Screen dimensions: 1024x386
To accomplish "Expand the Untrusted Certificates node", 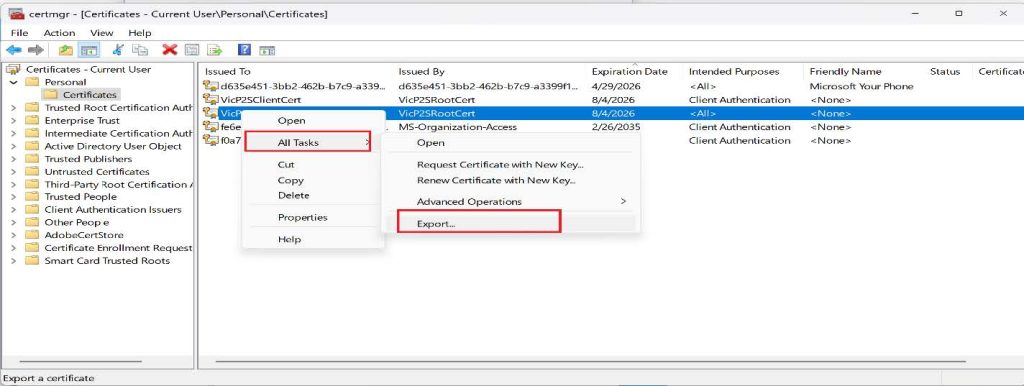I will 14,172.
